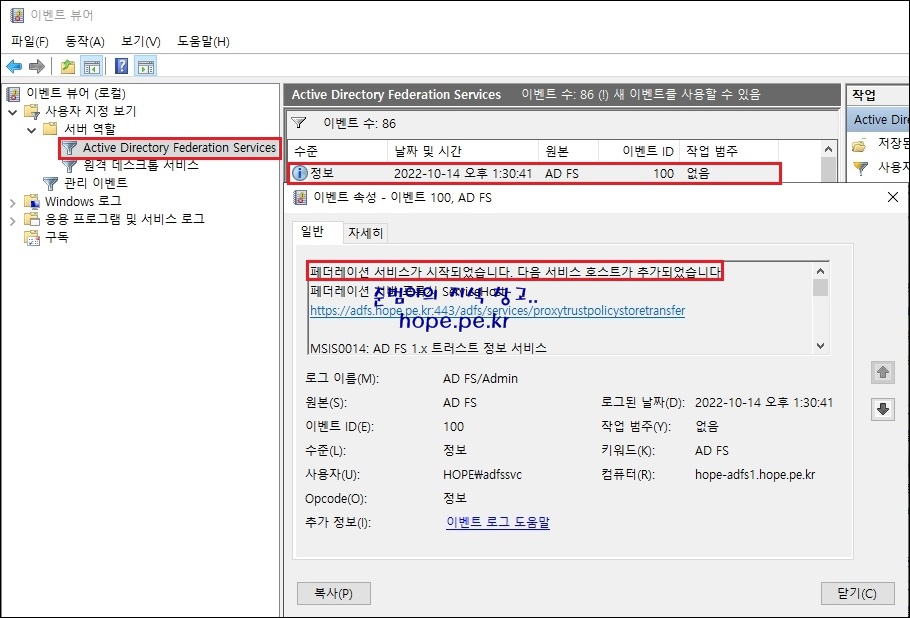Click the description scrollbar thumb

820,288
